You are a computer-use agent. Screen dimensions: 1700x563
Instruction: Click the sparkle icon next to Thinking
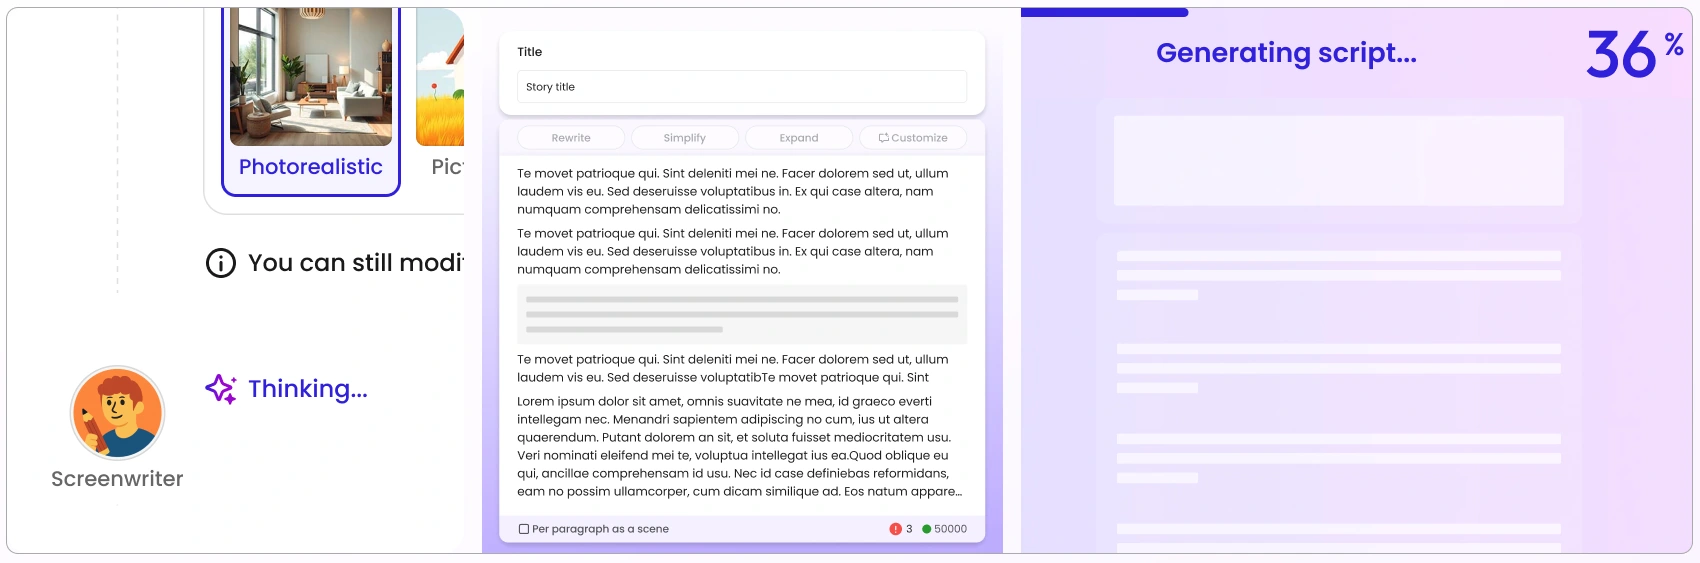(221, 389)
